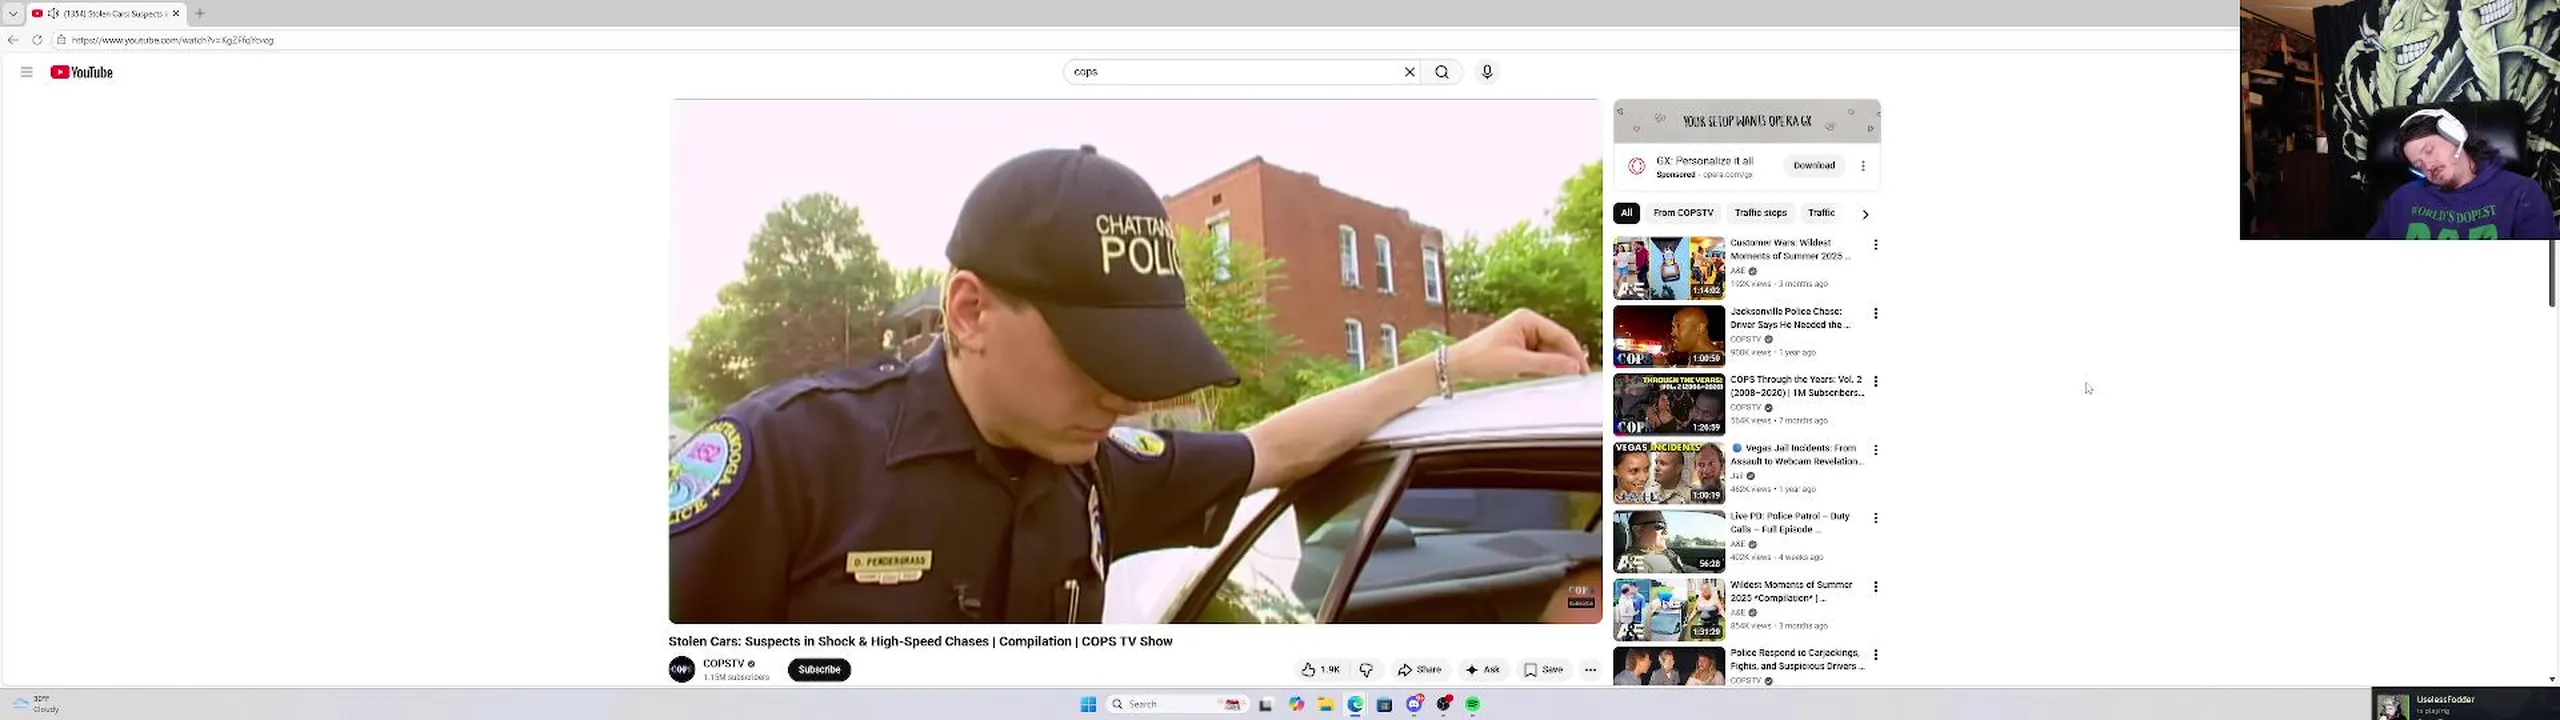Click 'Jacksonville Police Chase' title text
Image resolution: width=2560 pixels, height=720 pixels.
click(x=1790, y=318)
